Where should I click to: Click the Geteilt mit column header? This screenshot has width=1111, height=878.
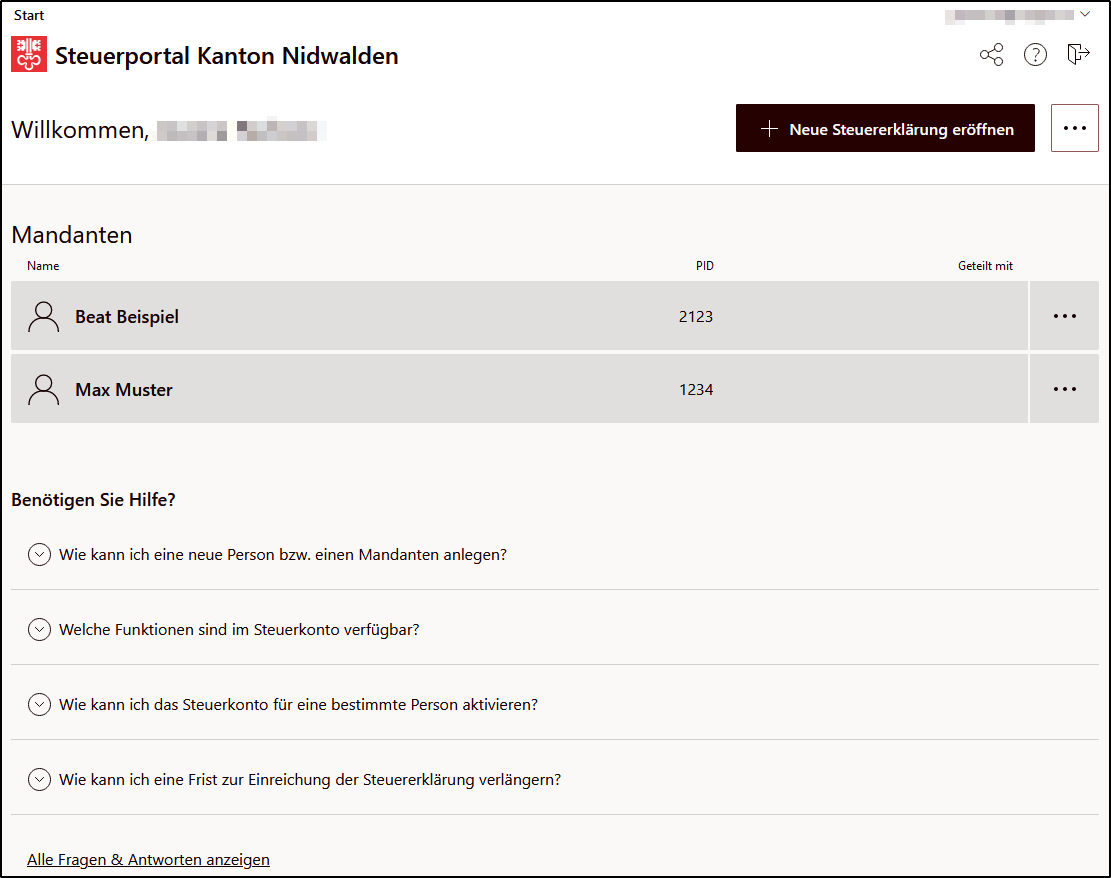(x=985, y=266)
